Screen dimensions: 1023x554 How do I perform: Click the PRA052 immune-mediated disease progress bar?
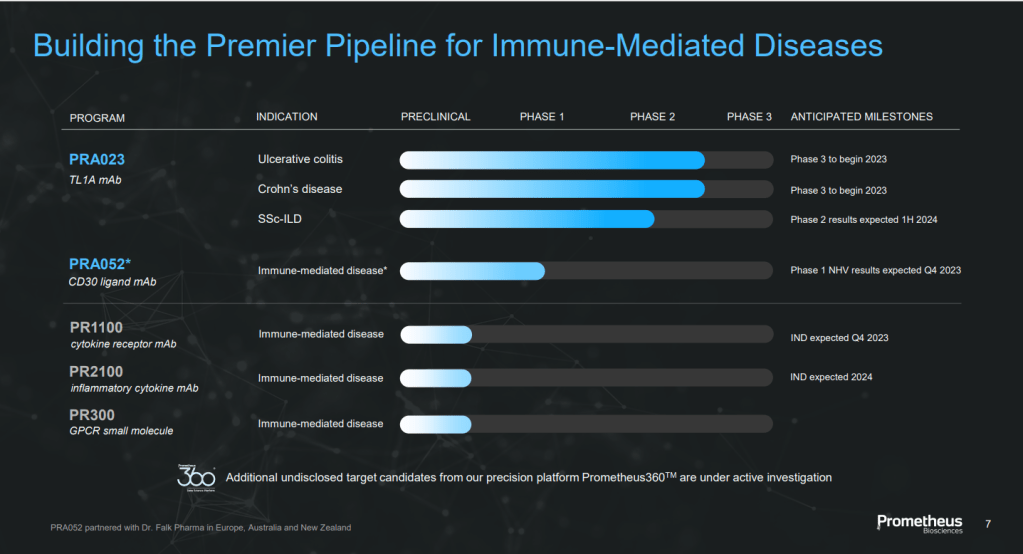coord(472,270)
